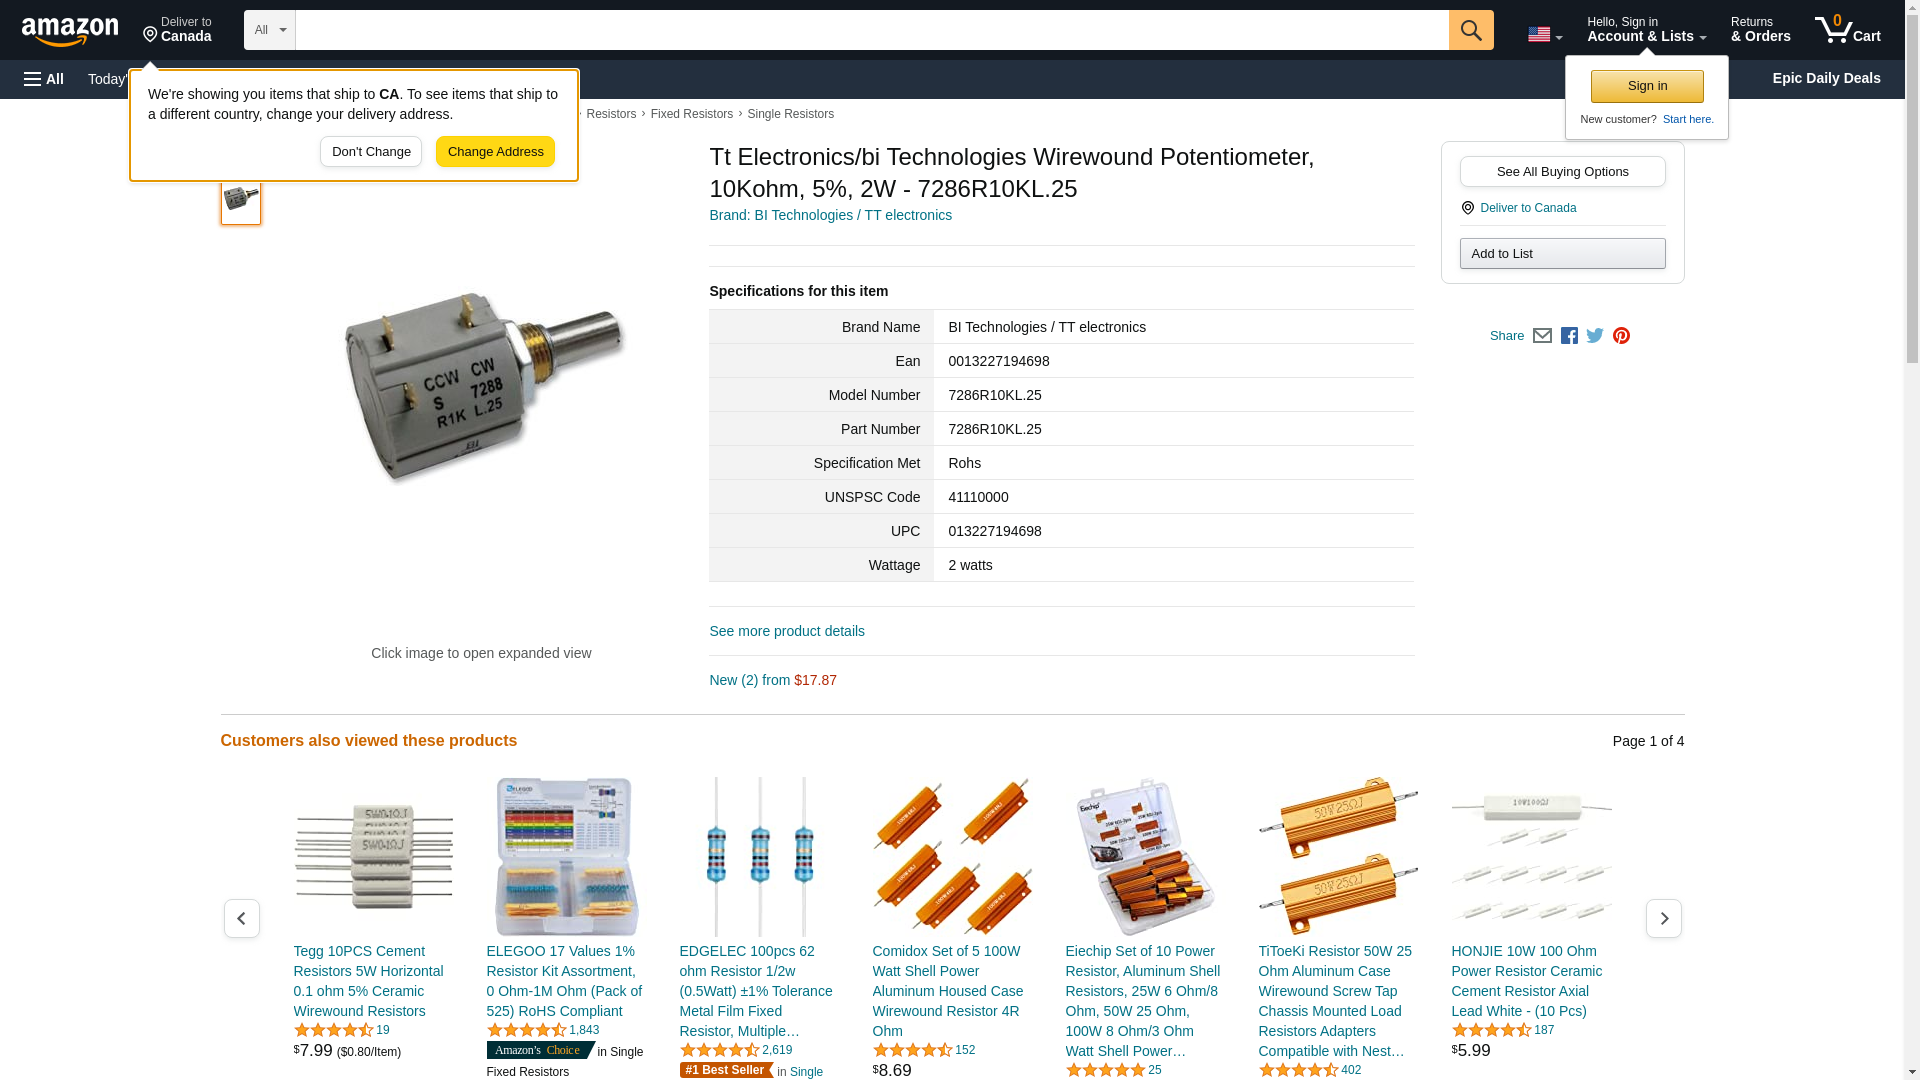Click the search magnifier button
Image resolution: width=1920 pixels, height=1080 pixels.
tap(1470, 30)
